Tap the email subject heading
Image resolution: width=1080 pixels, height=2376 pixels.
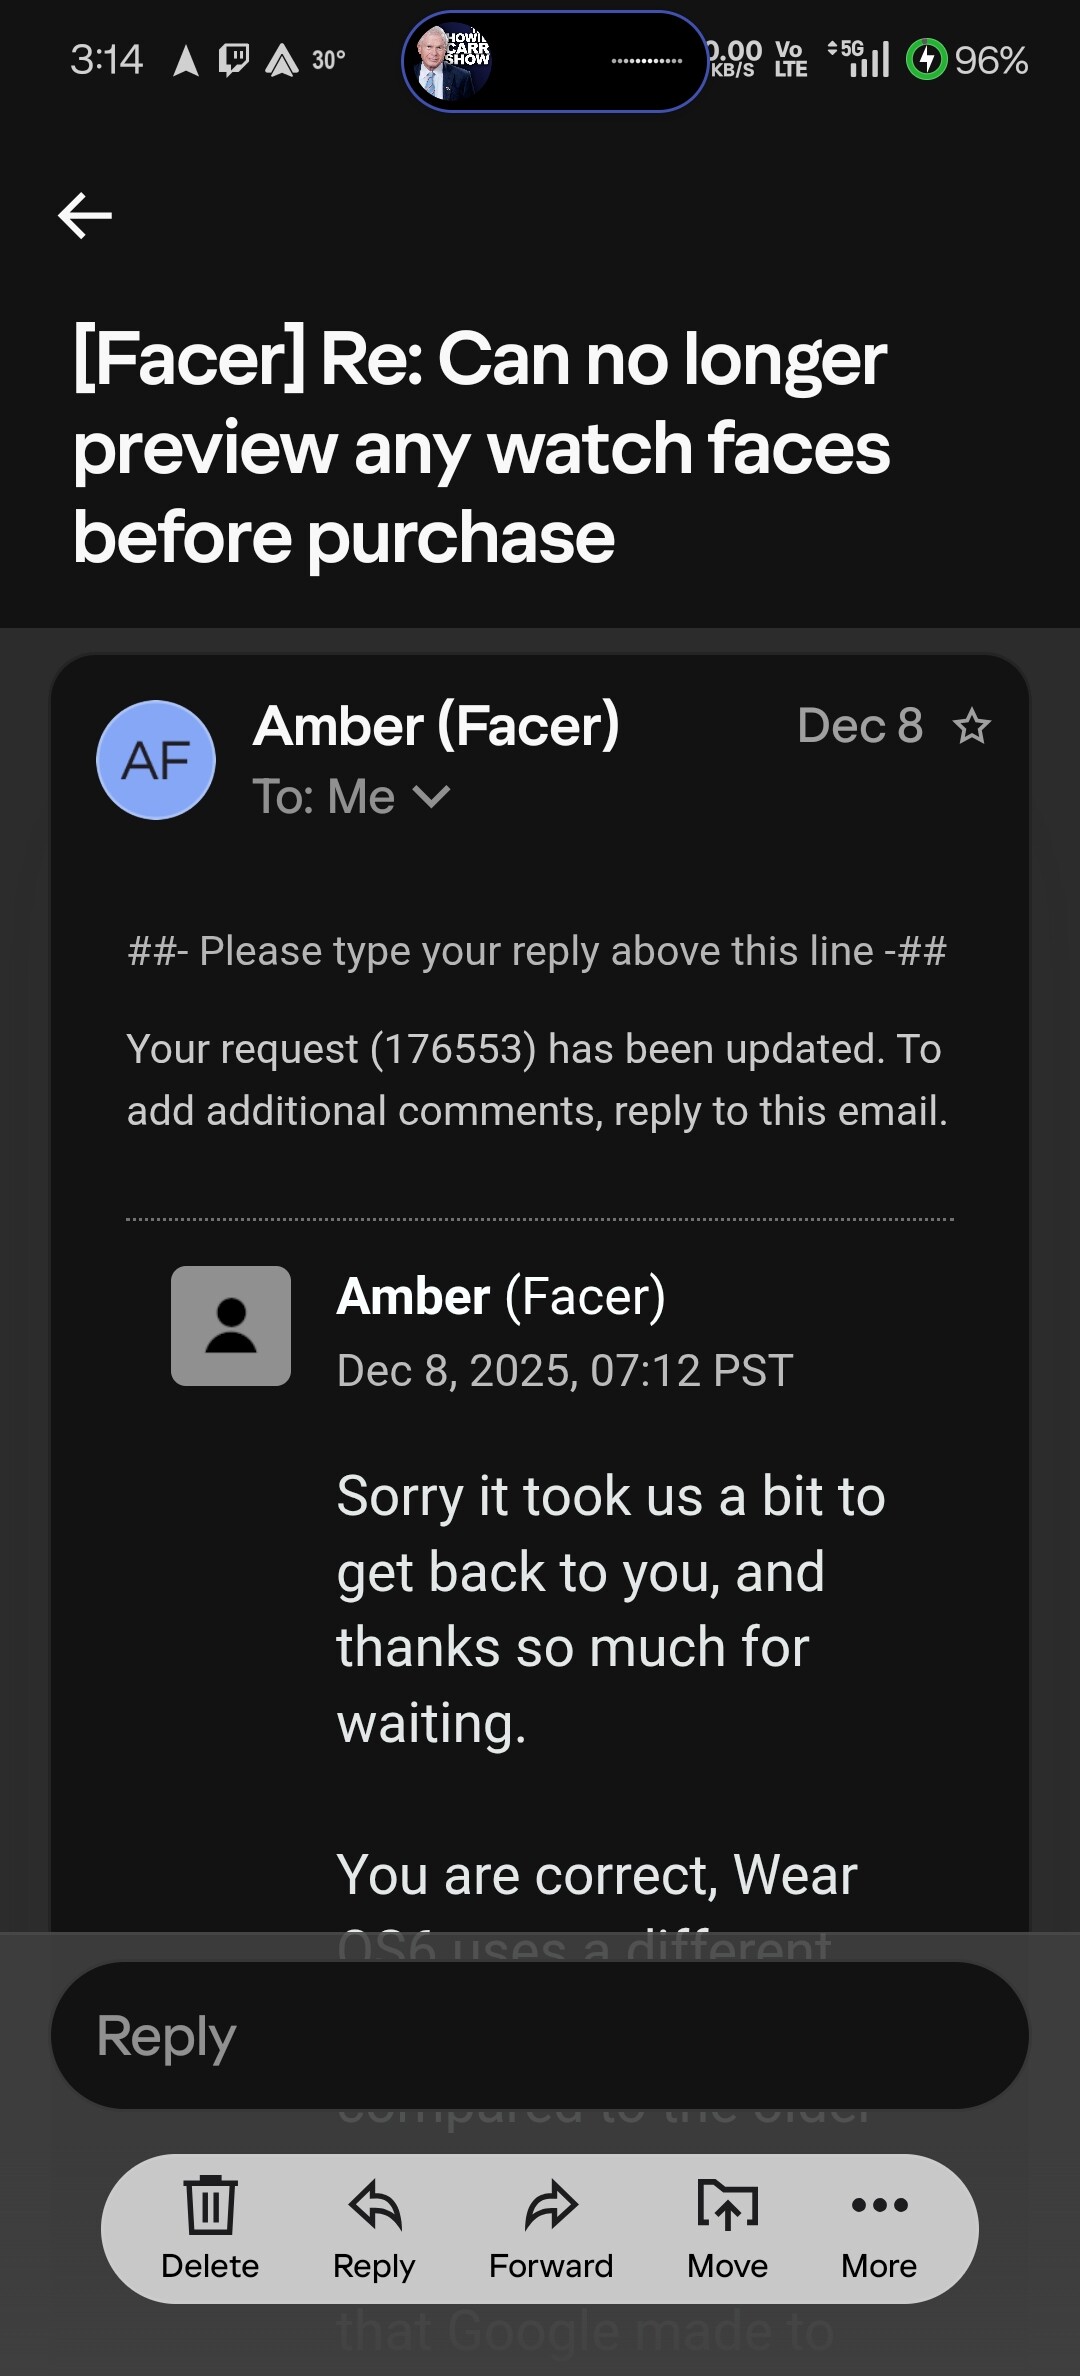pyautogui.click(x=480, y=448)
